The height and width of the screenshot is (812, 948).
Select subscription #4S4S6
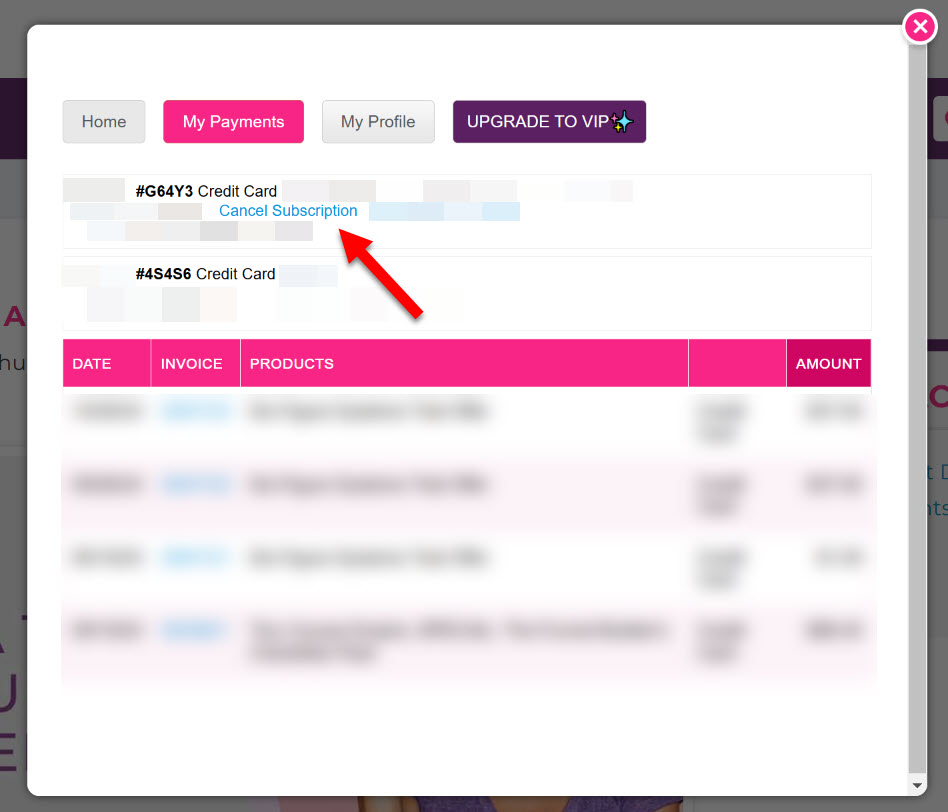point(163,274)
